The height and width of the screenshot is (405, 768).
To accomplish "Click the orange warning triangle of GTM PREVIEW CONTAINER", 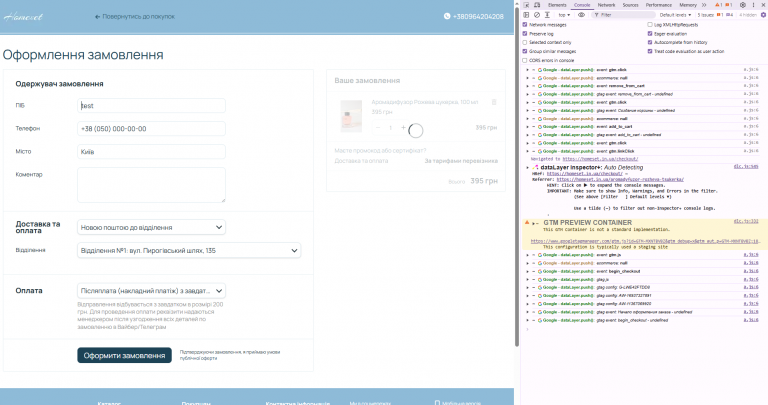I will pos(528,222).
